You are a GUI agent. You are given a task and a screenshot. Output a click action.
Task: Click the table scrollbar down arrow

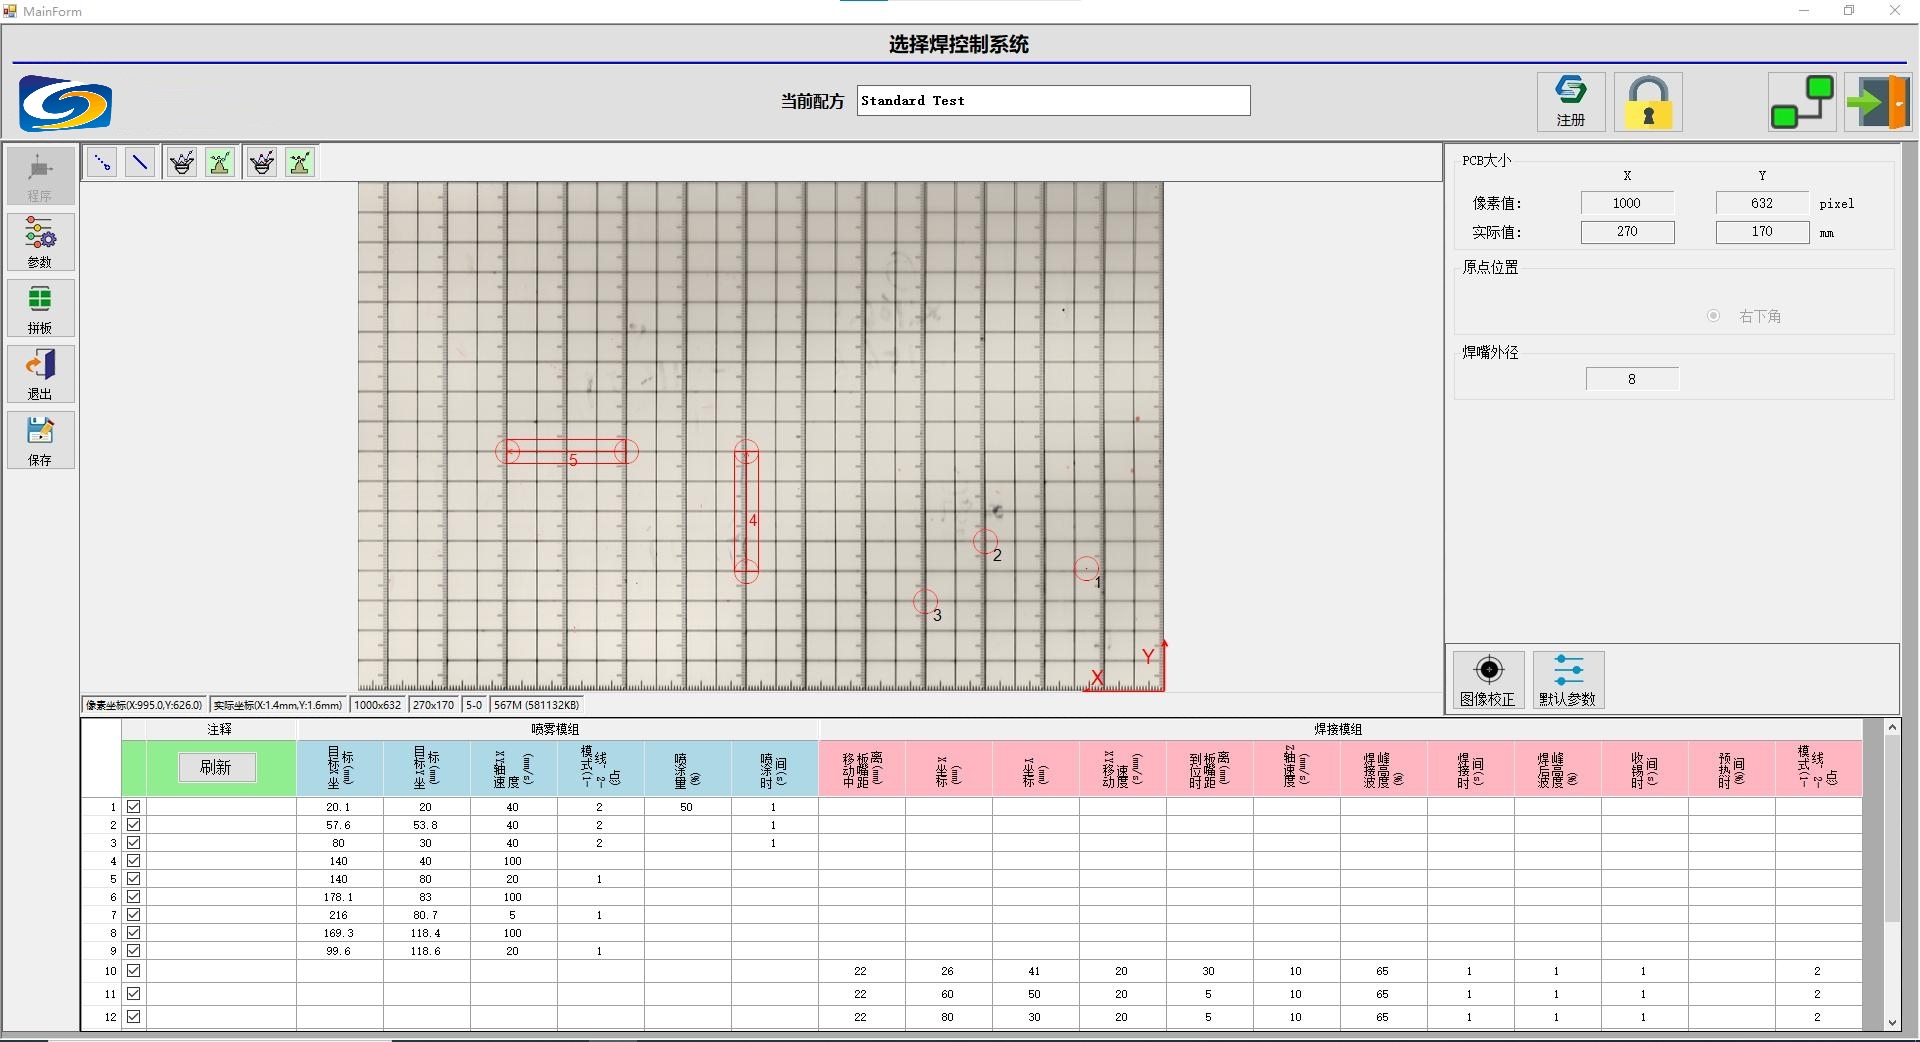tap(1892, 1022)
